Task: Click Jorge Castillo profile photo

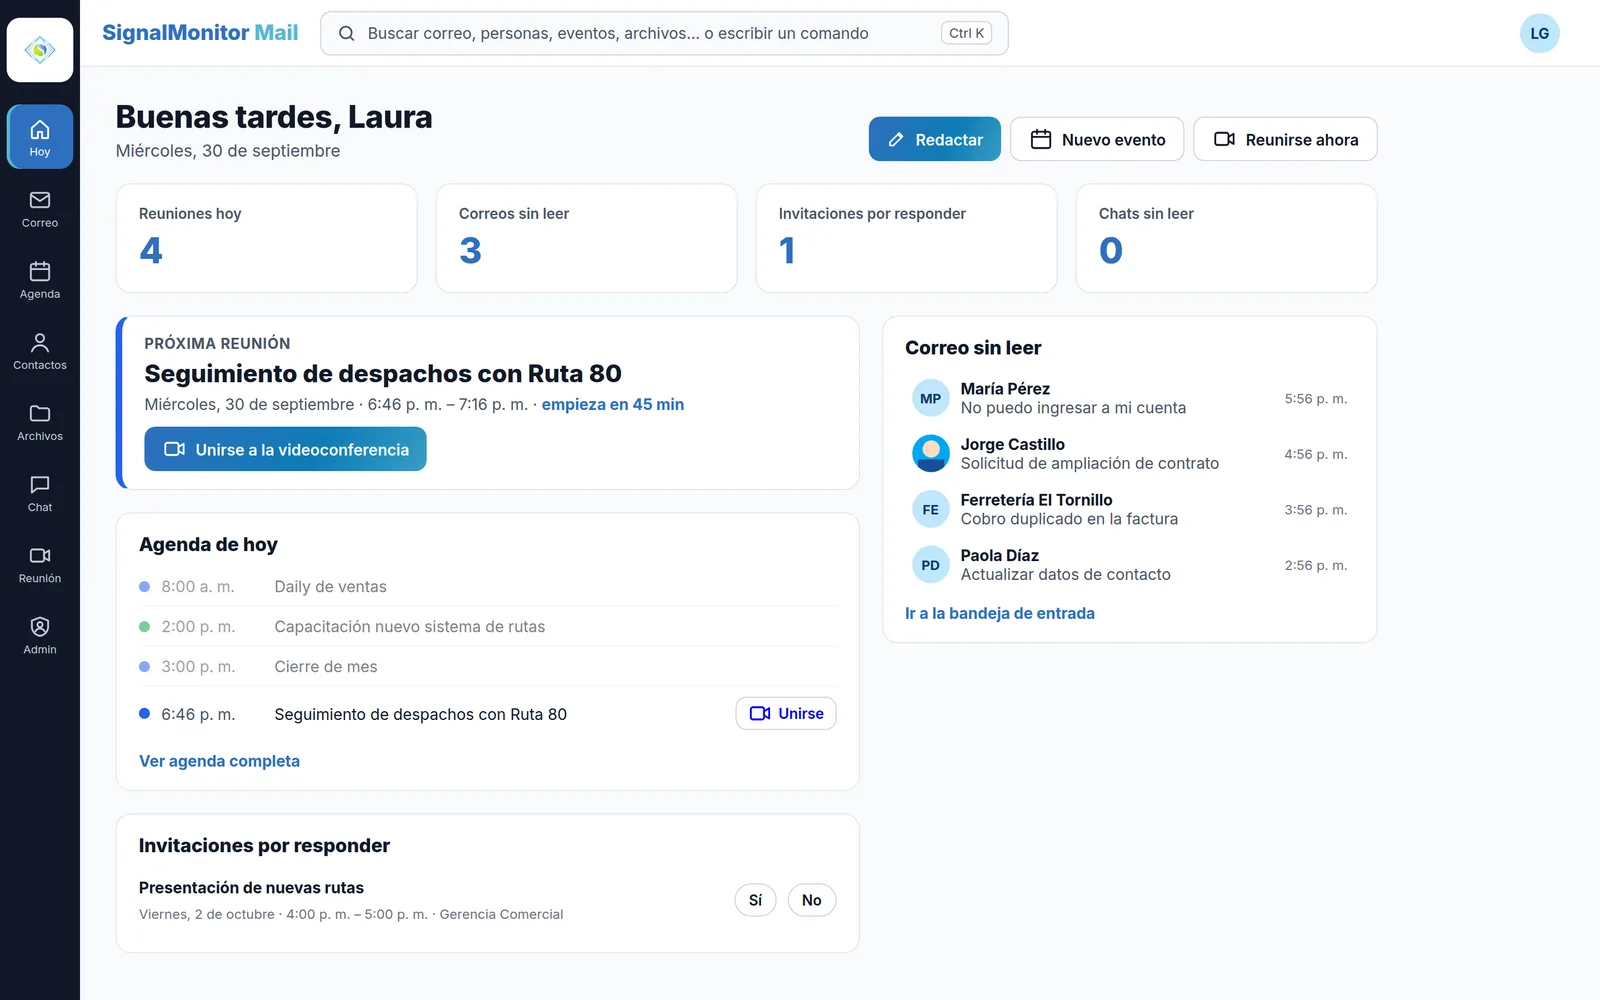Action: tap(931, 454)
